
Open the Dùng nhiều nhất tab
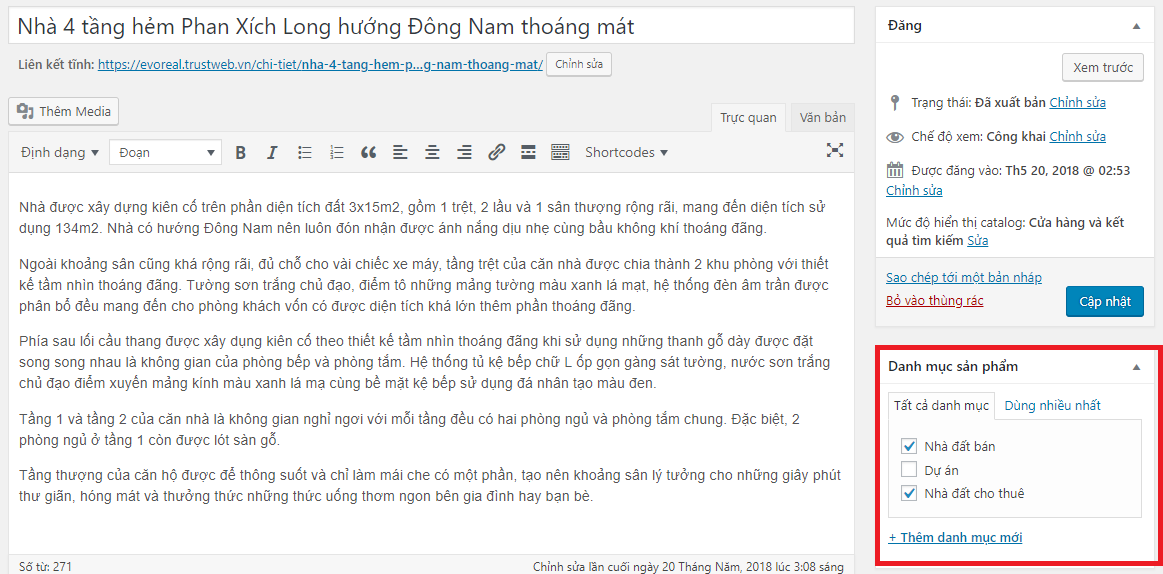click(1052, 405)
